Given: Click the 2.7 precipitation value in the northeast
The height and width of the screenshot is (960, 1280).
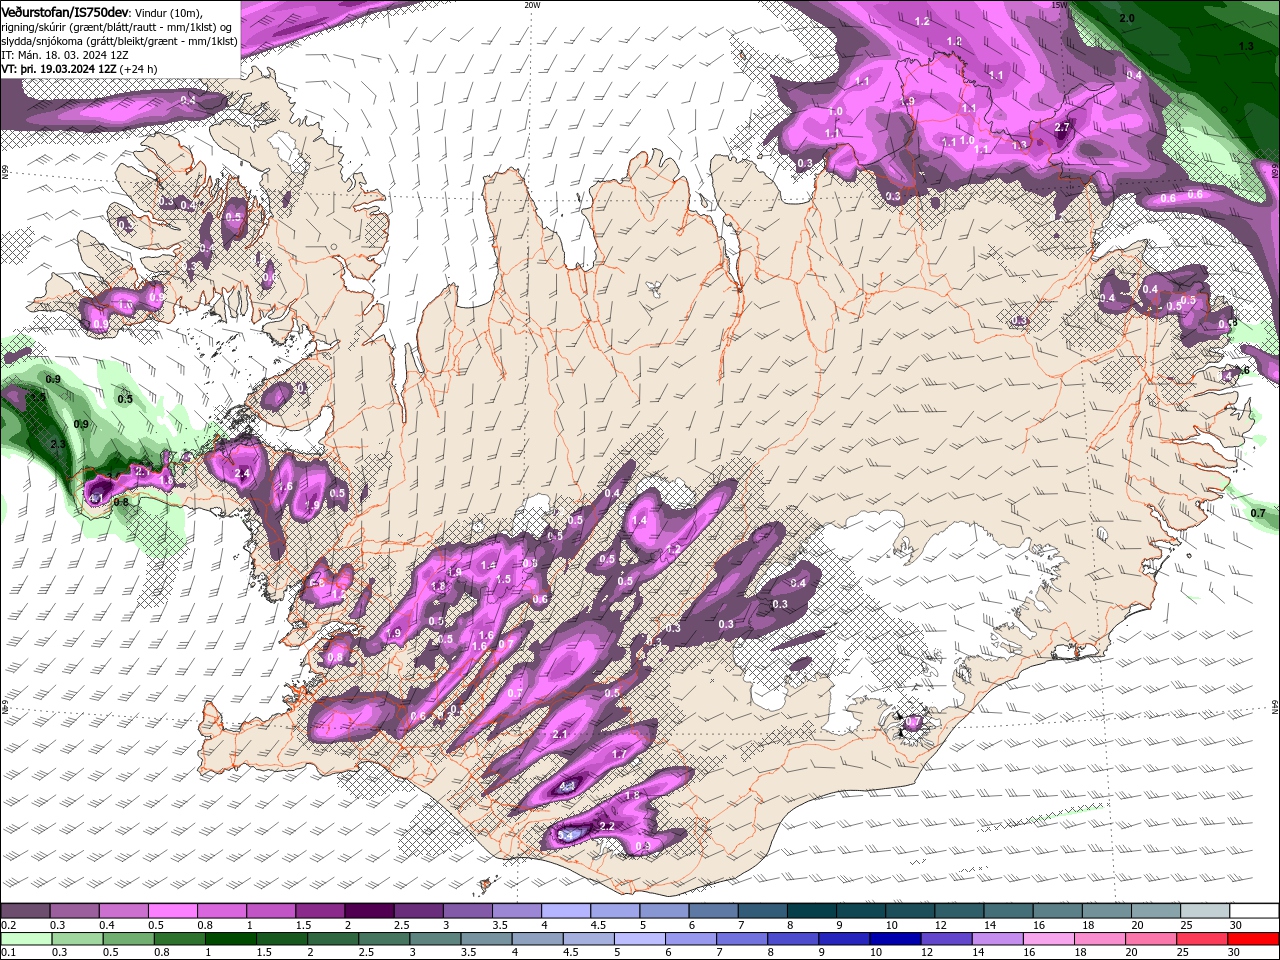Looking at the screenshot, I should click(1062, 128).
